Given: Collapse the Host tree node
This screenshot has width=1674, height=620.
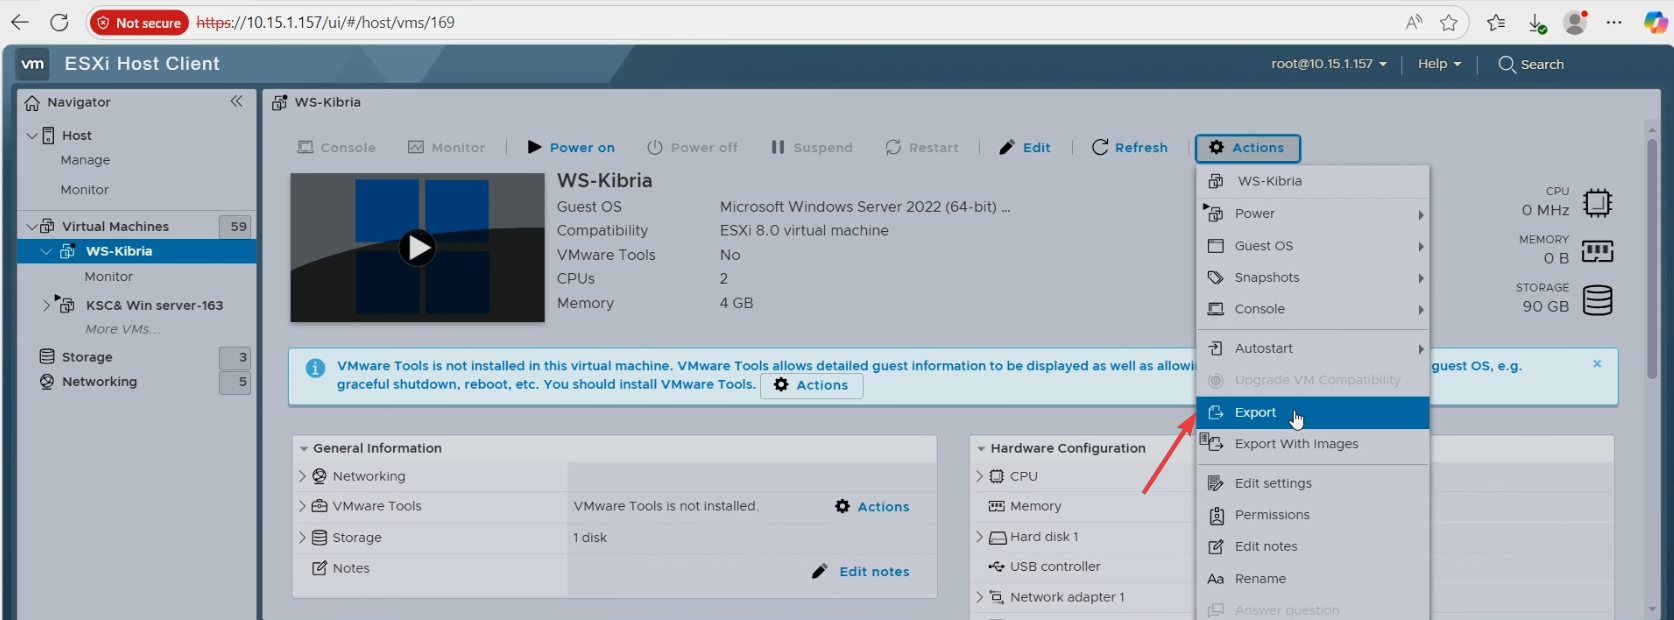Looking at the screenshot, I should 32,135.
